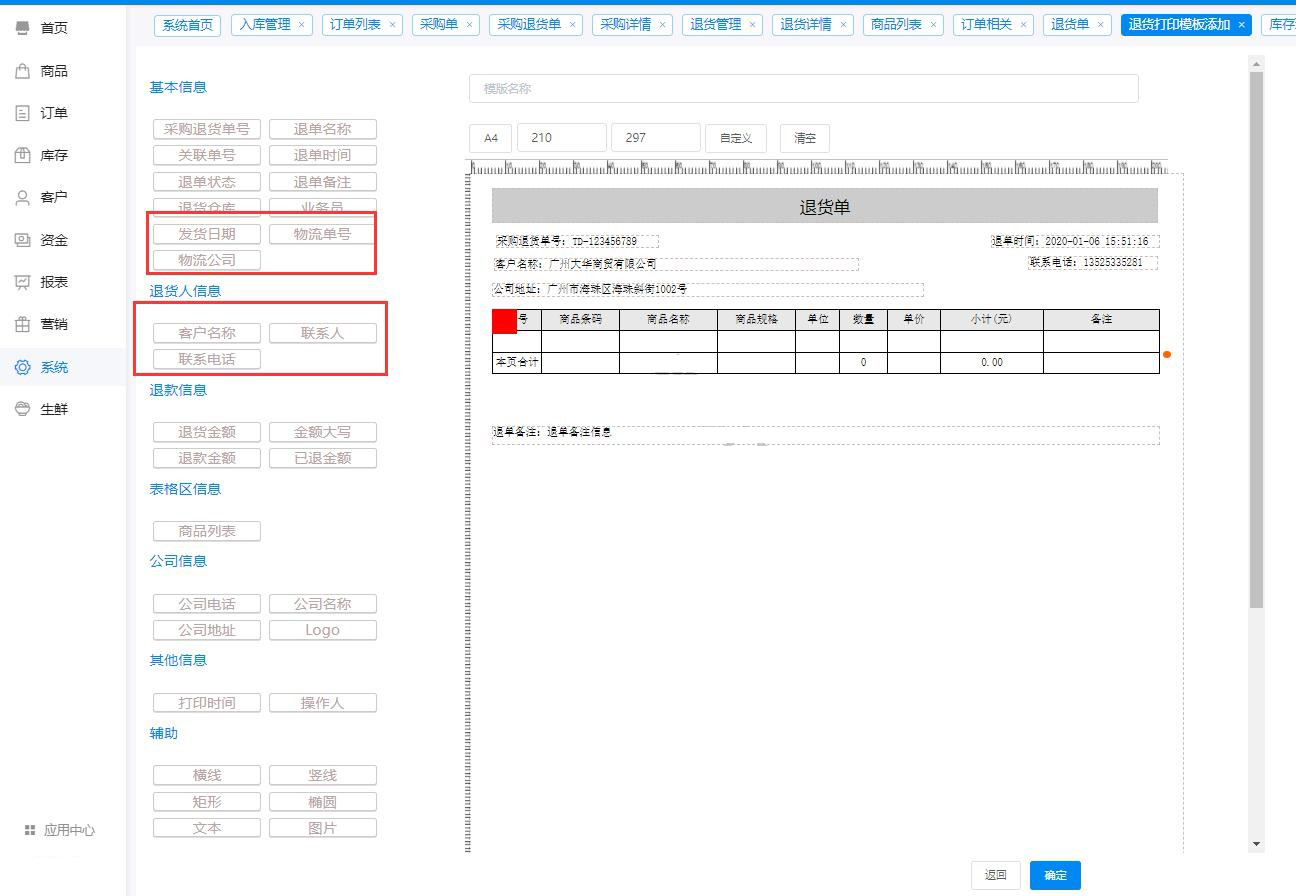
Task: Click the 首页 home icon in sidebar
Action: coord(22,28)
